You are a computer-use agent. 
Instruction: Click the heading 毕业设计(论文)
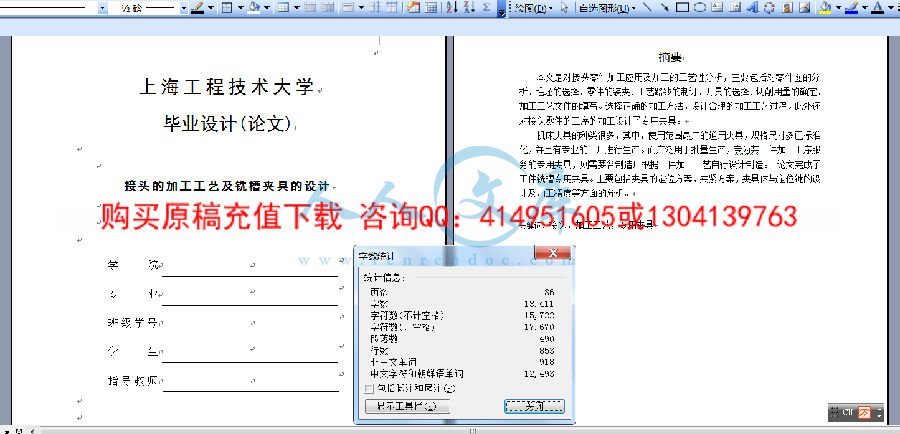(228, 123)
